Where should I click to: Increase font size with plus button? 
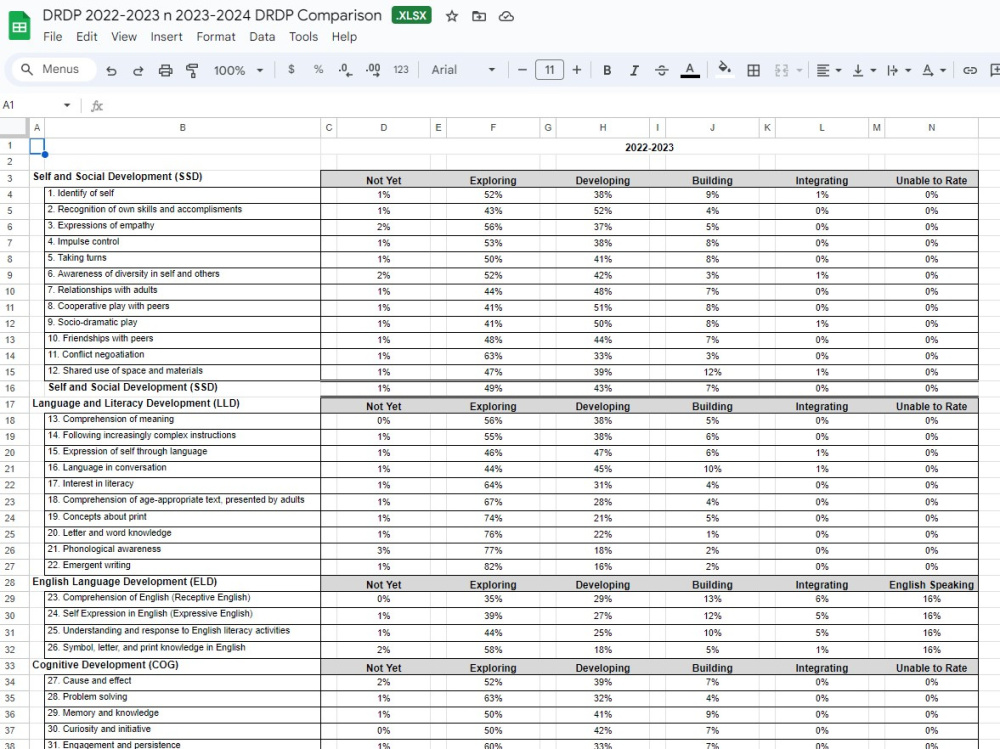577,70
